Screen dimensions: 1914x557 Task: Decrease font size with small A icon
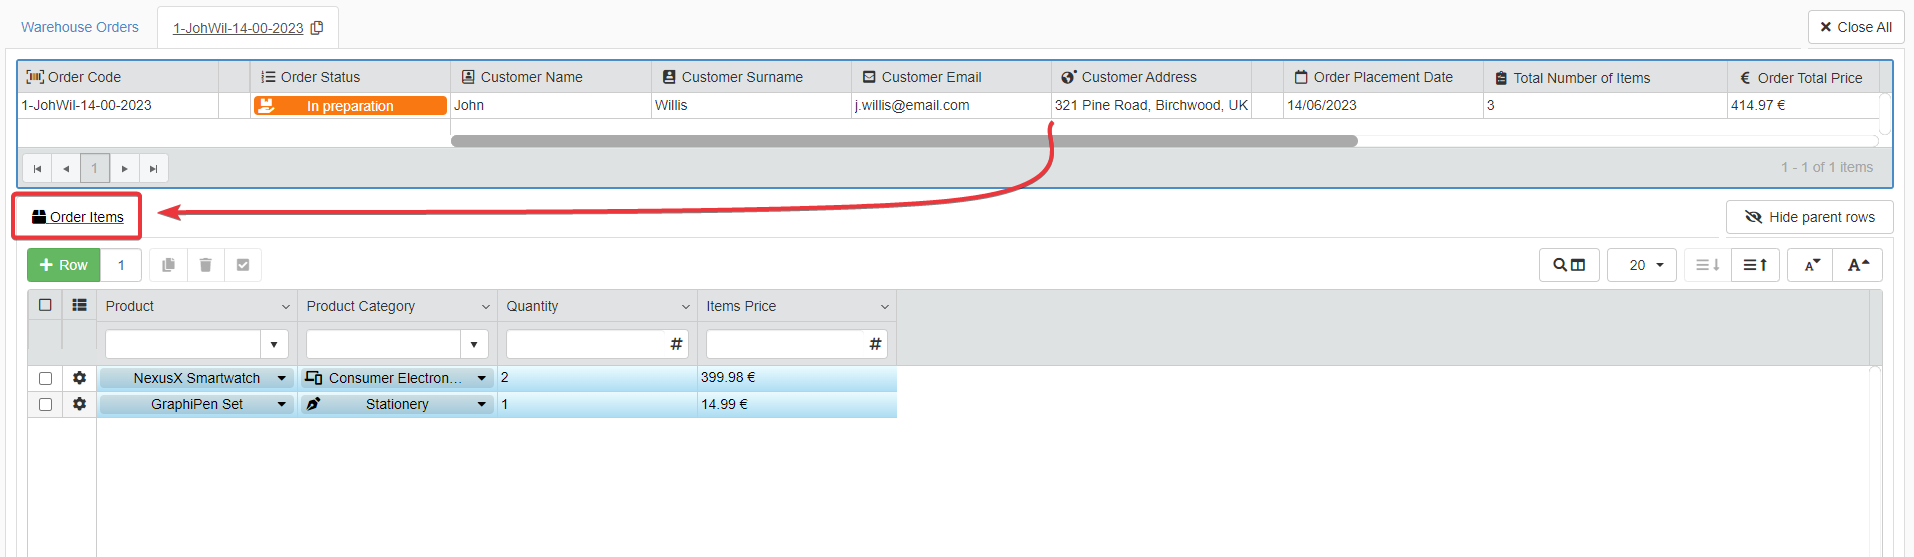(1811, 265)
